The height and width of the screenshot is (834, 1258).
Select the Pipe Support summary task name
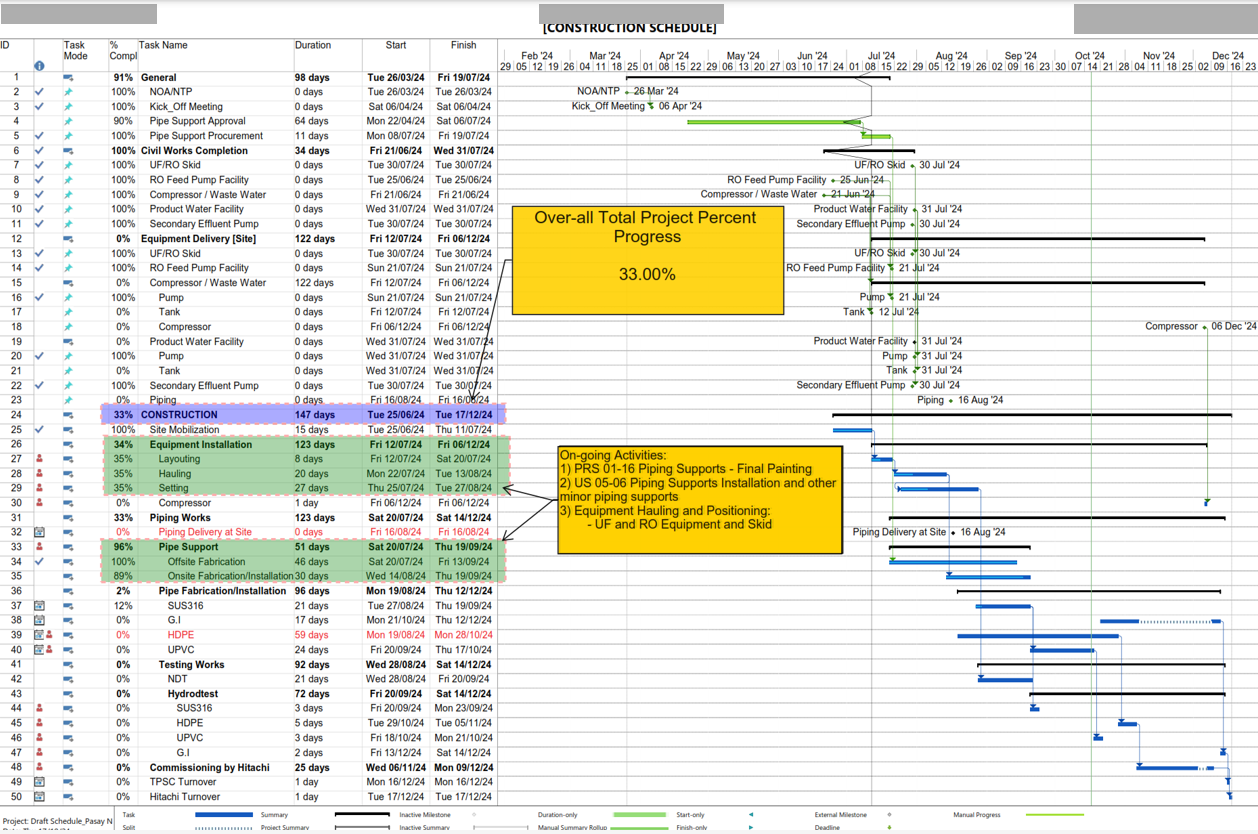point(188,548)
